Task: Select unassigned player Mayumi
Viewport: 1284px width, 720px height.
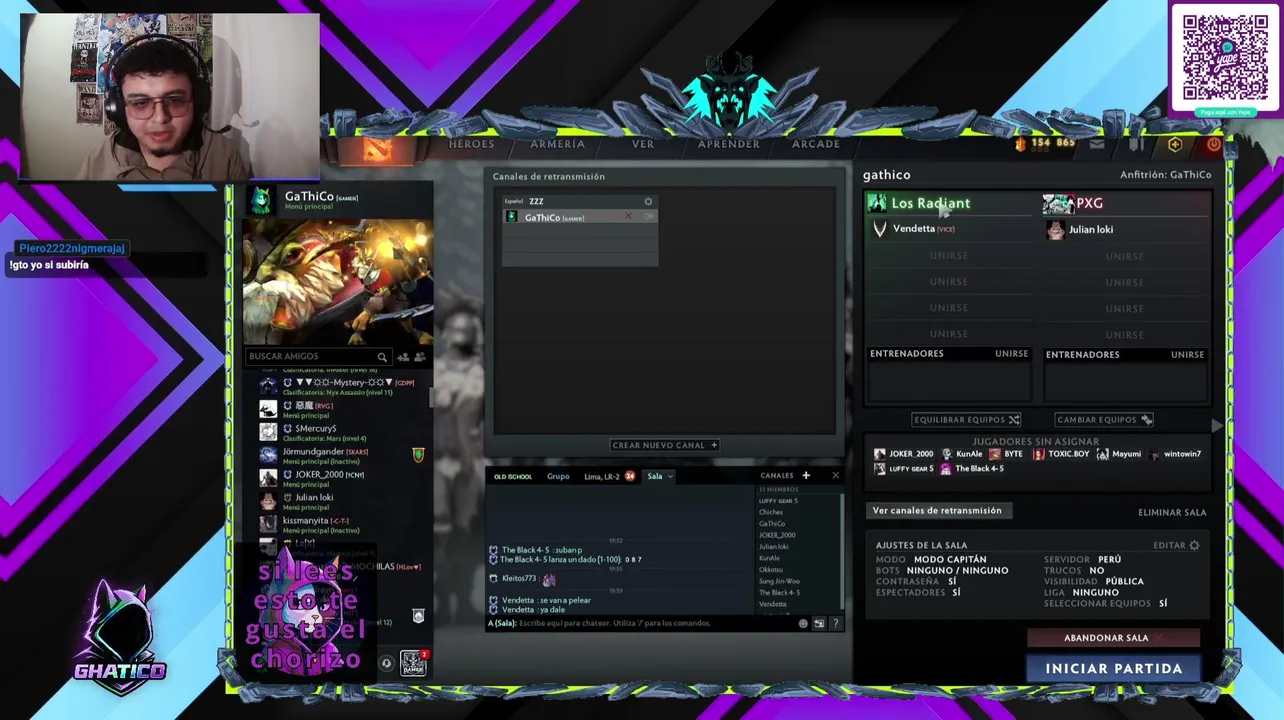Action: tap(1118, 454)
